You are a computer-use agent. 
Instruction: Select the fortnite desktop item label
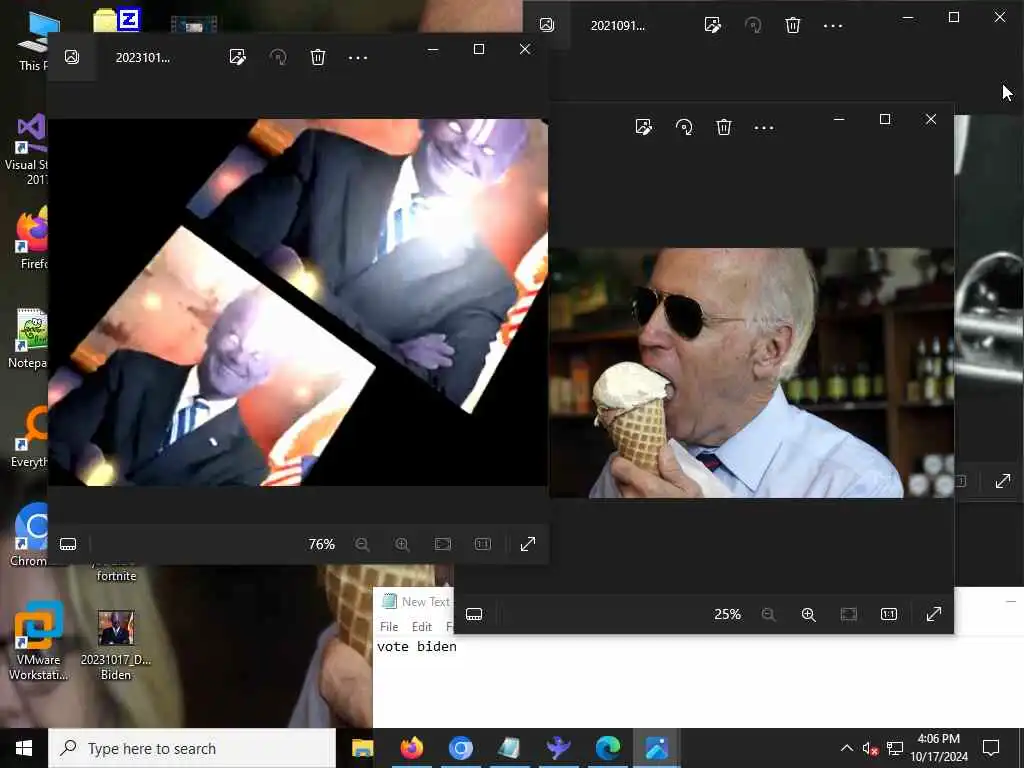click(x=116, y=575)
